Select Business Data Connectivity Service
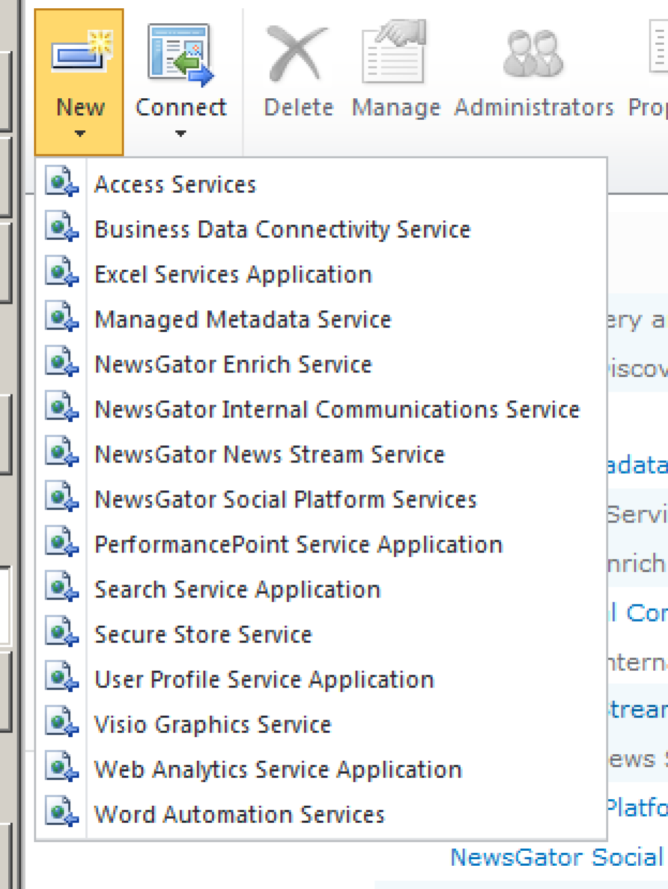 [282, 230]
